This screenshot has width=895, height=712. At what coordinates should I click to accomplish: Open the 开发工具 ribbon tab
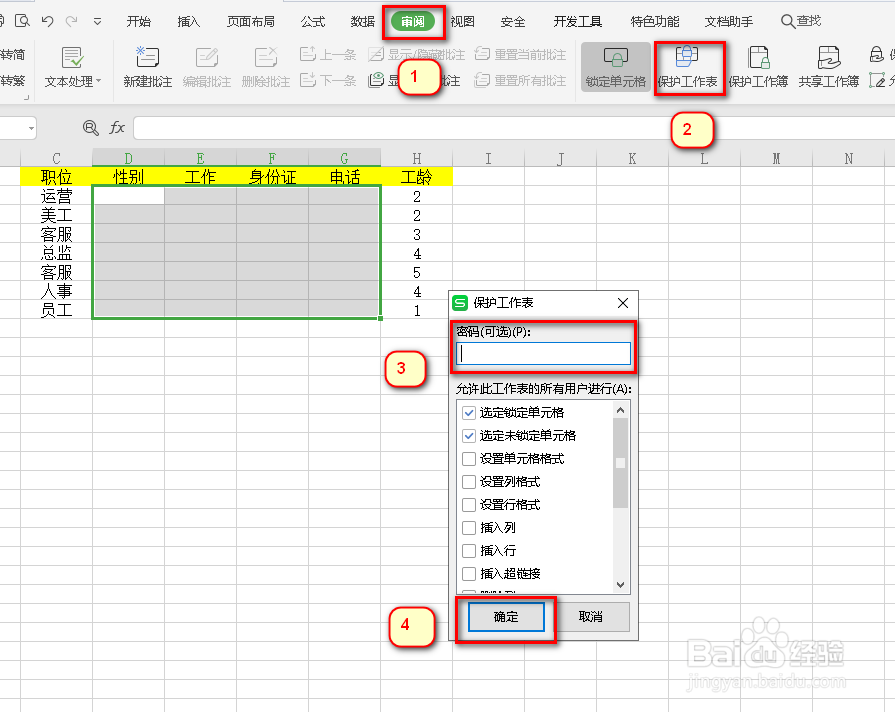click(577, 19)
